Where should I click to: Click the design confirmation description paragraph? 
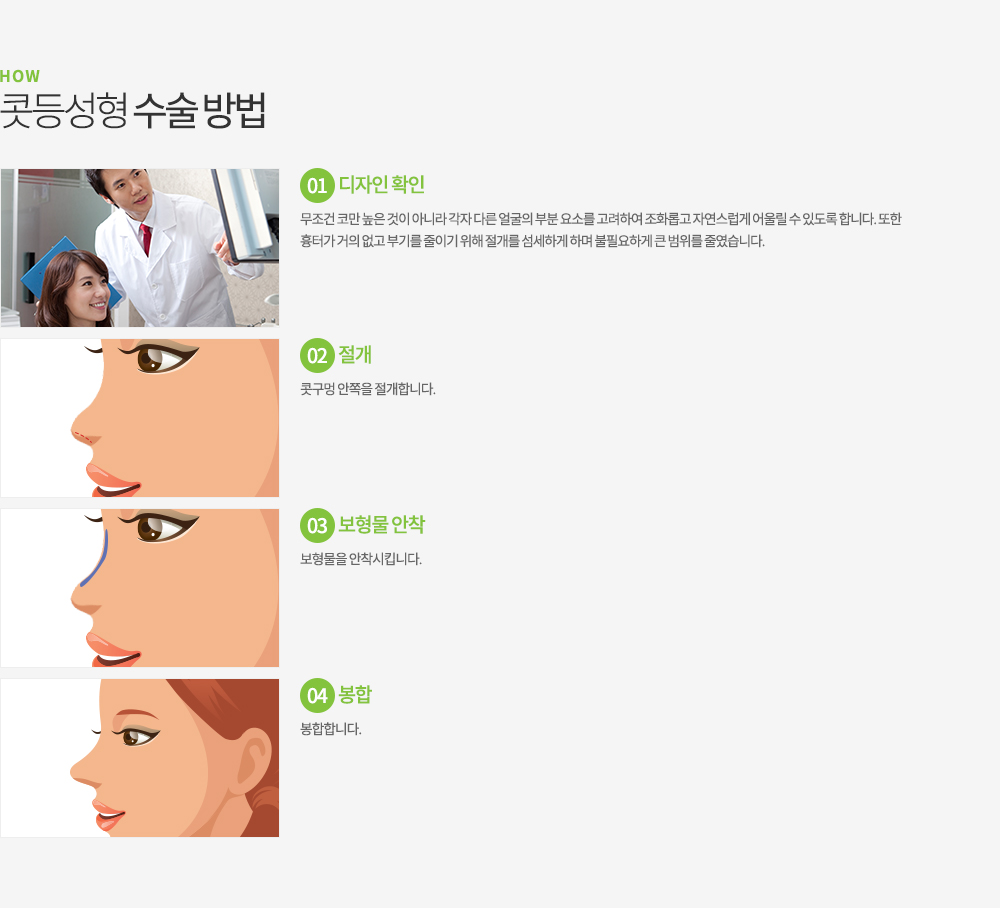pyautogui.click(x=600, y=230)
